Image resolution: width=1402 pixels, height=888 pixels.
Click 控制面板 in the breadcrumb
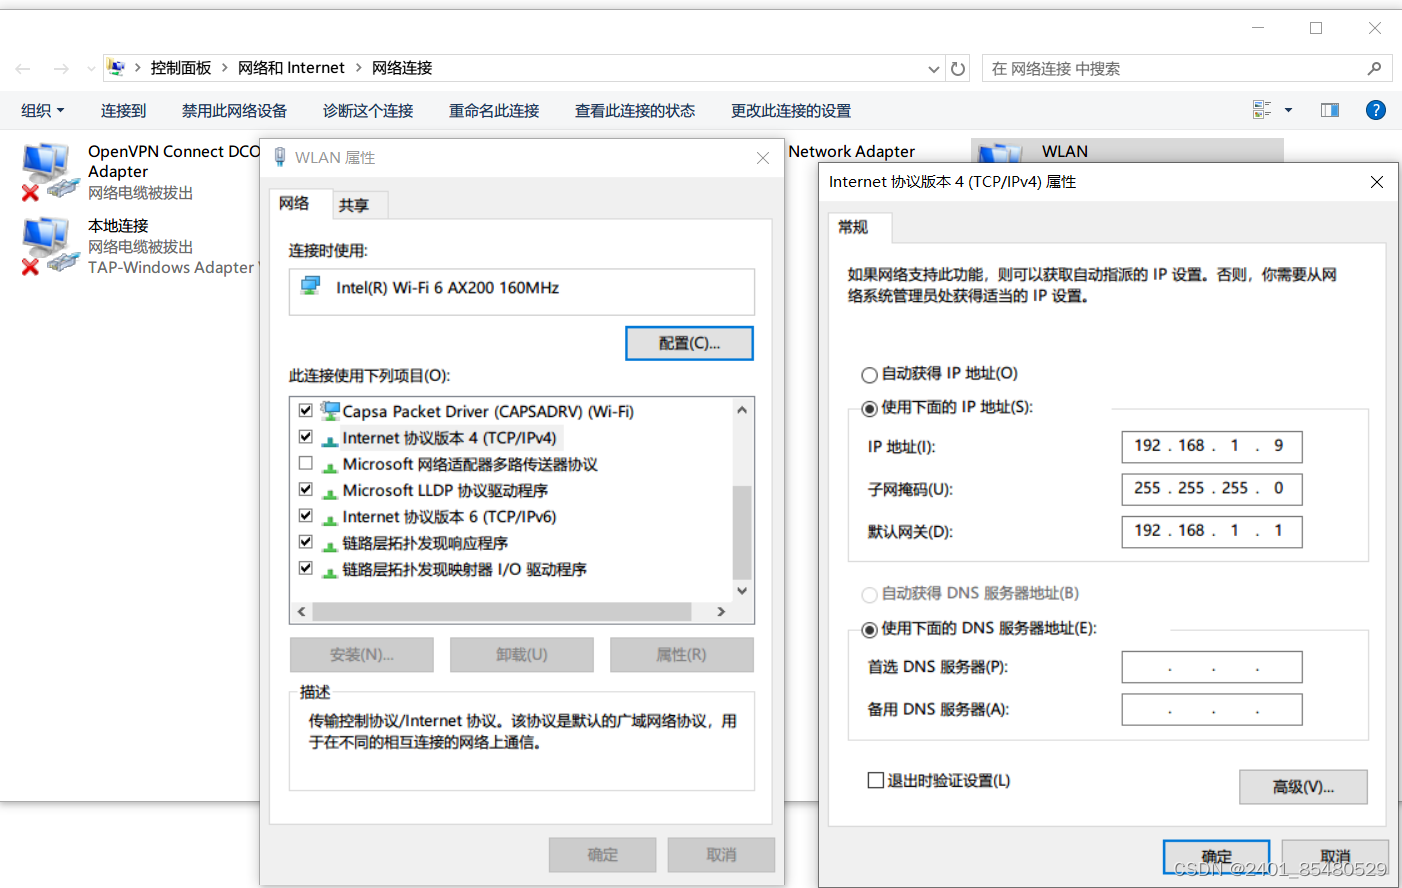click(181, 68)
